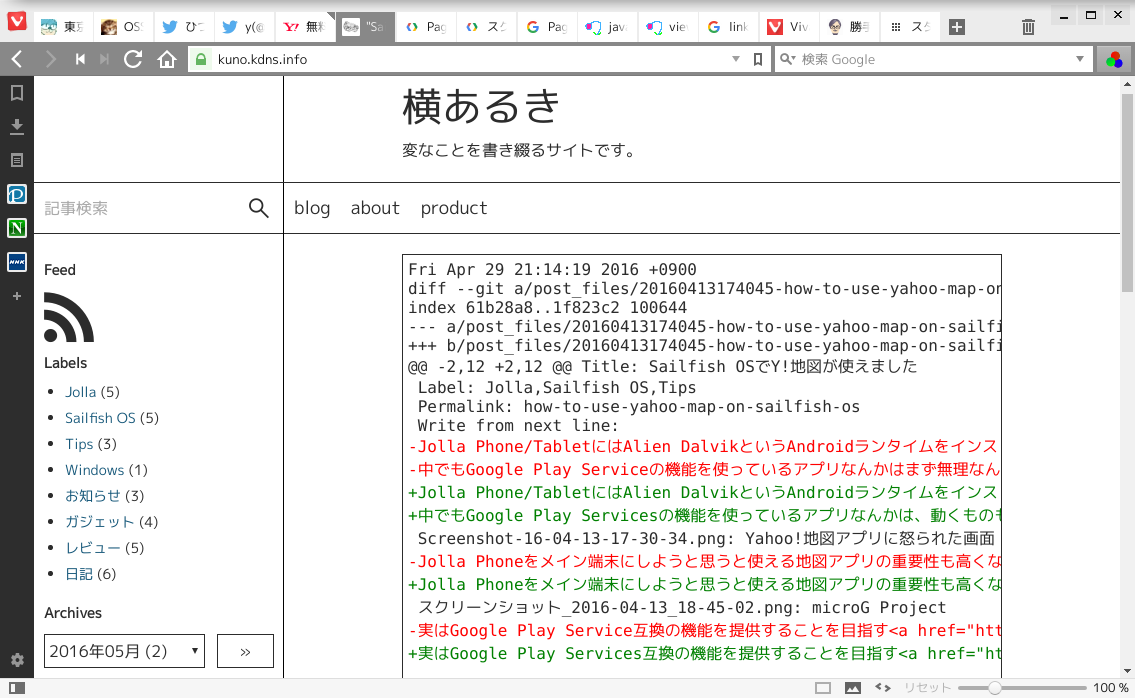Switch to the Viv Vivaldi tab

[x=788, y=27]
